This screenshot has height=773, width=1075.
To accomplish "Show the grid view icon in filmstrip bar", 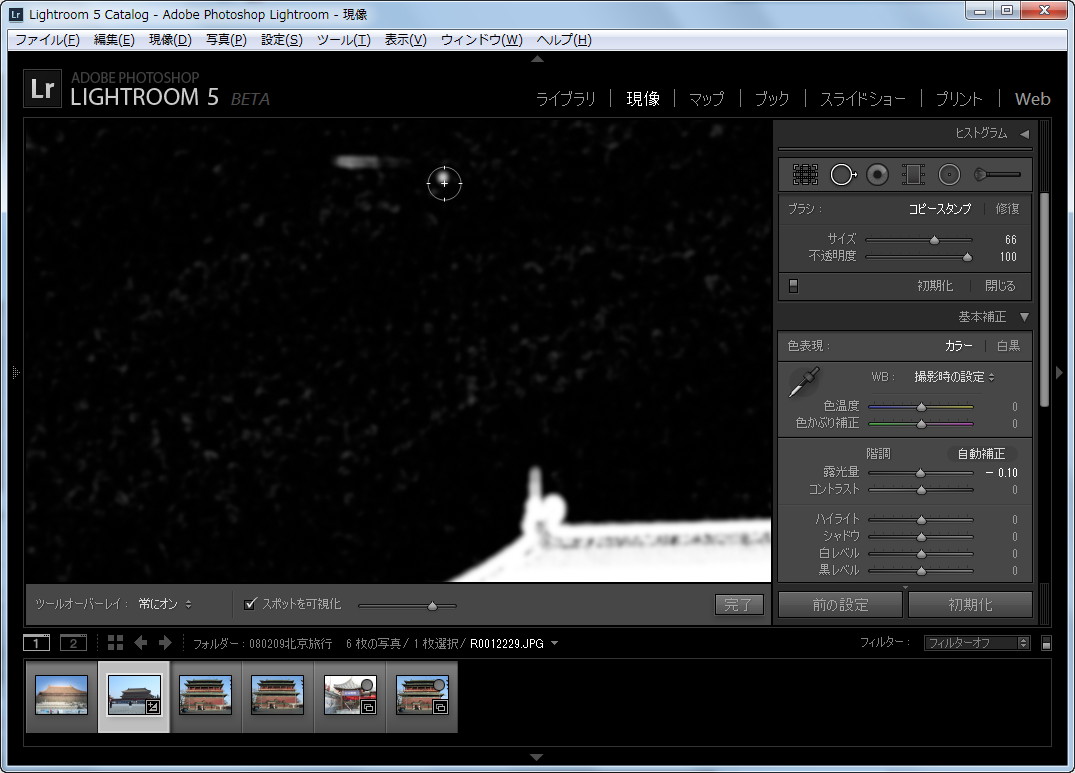I will [116, 643].
